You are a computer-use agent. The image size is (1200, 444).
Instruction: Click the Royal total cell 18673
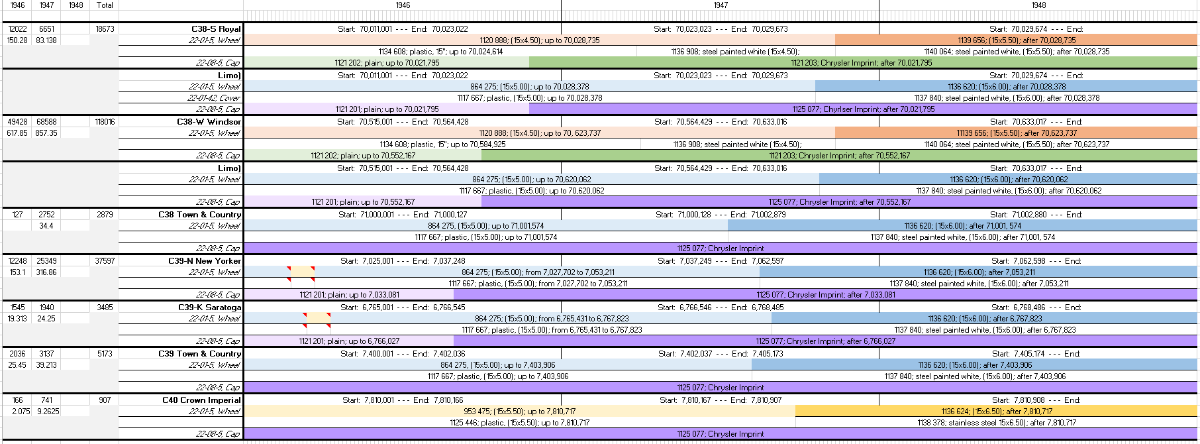[106, 30]
